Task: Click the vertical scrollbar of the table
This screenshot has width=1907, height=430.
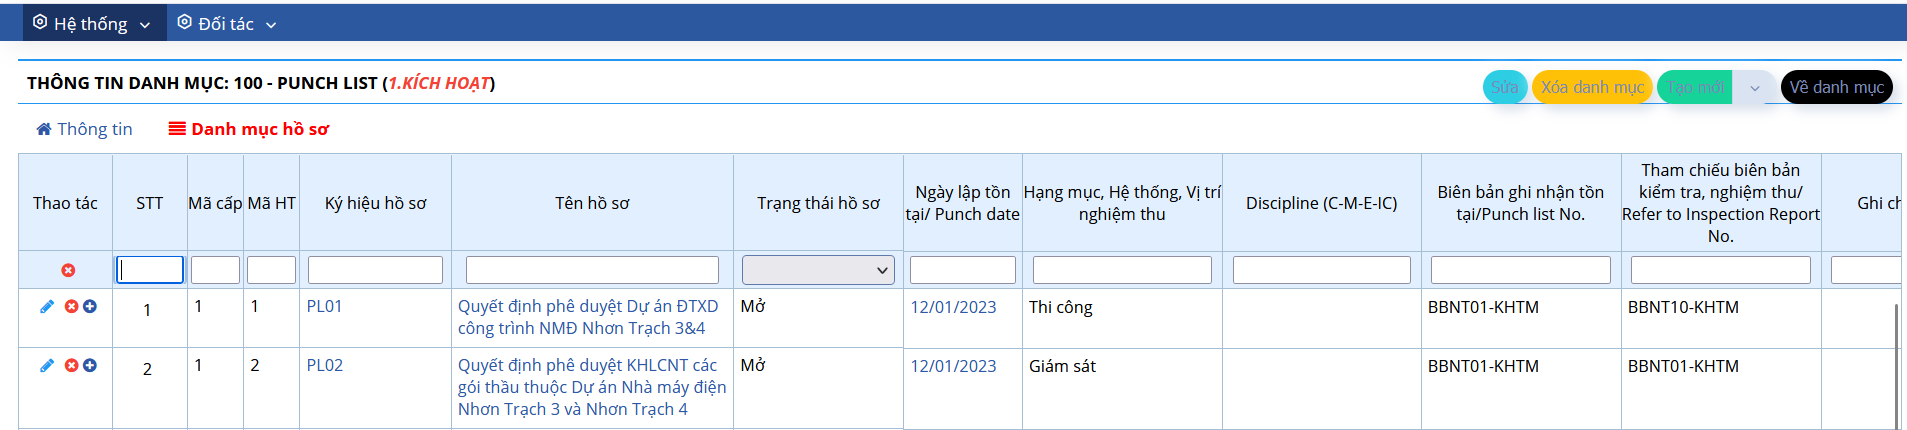Action: click(1895, 366)
